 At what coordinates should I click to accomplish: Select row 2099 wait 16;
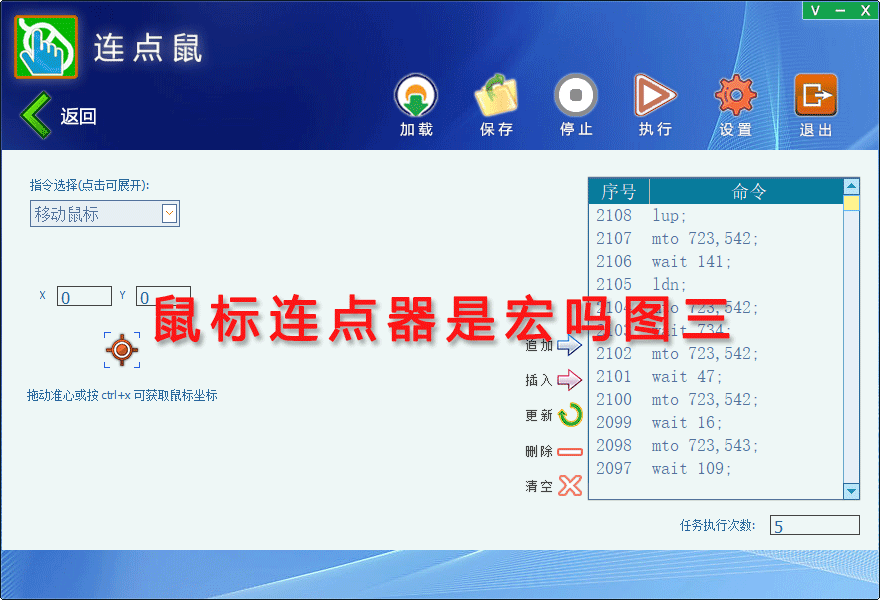point(716,423)
